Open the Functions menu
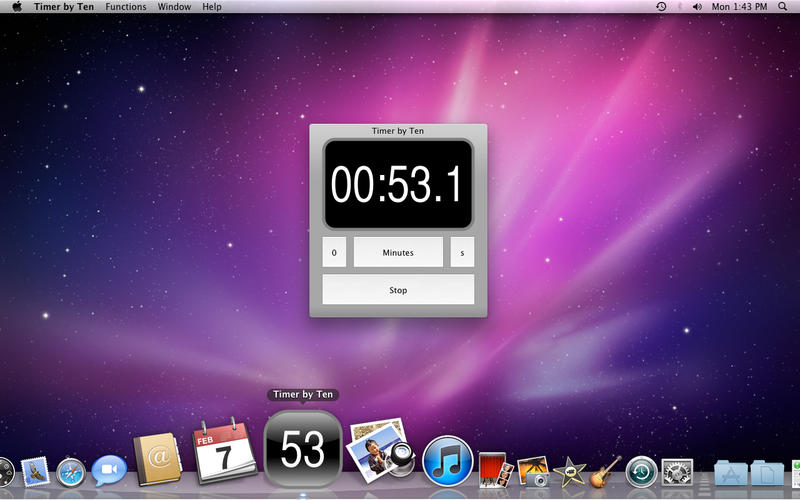The width and height of the screenshot is (800, 500). pos(126,7)
